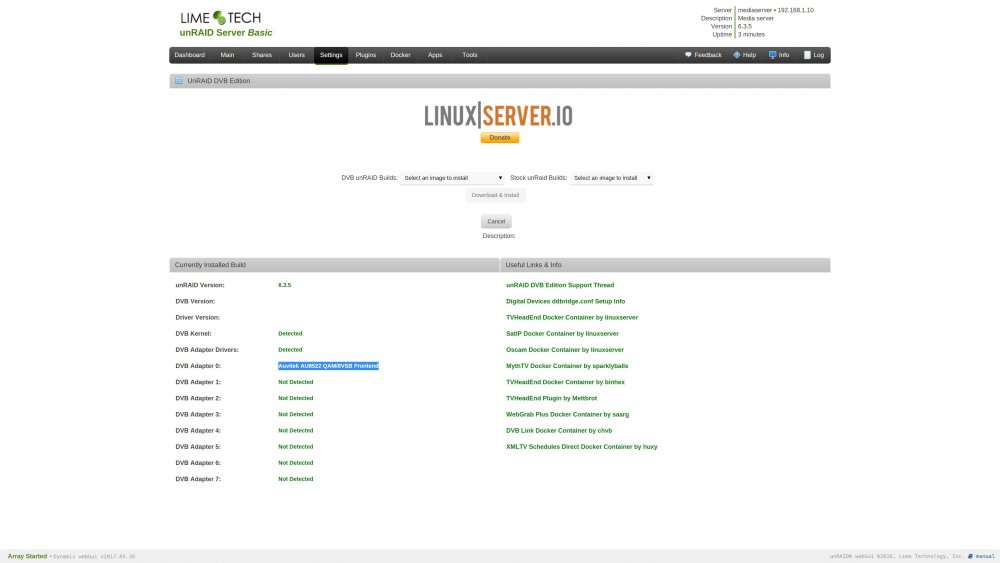Click the Download & Install button
This screenshot has width=1000, height=563.
[496, 195]
